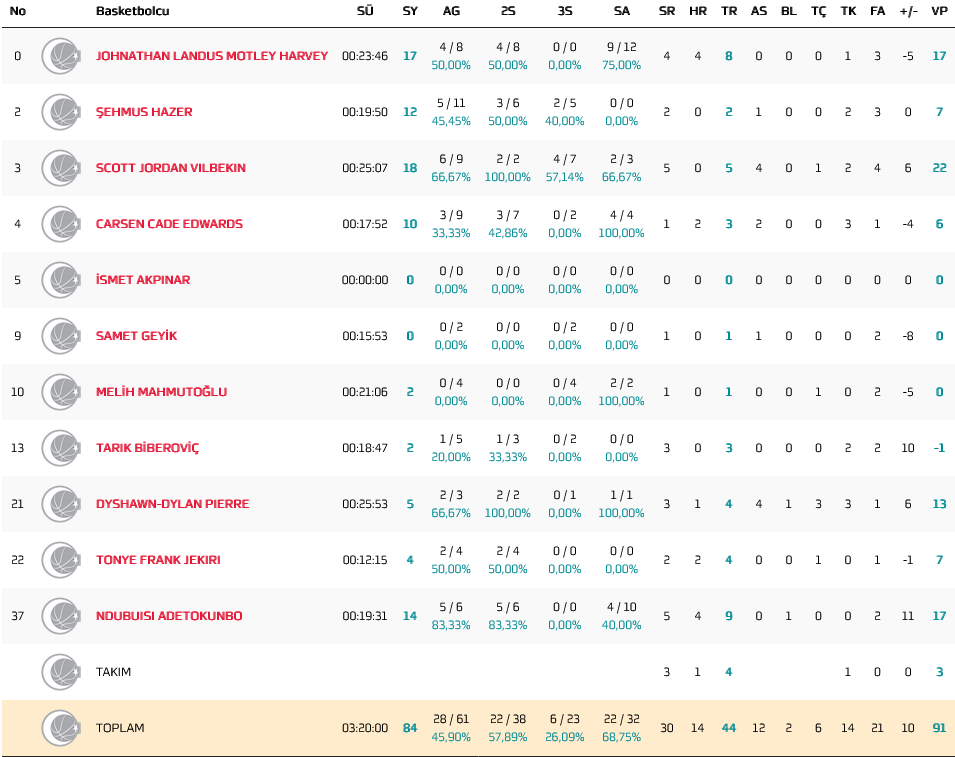This screenshot has height=757, width=955.
Task: Click the TOPLAM row basketball icon
Action: (x=61, y=728)
